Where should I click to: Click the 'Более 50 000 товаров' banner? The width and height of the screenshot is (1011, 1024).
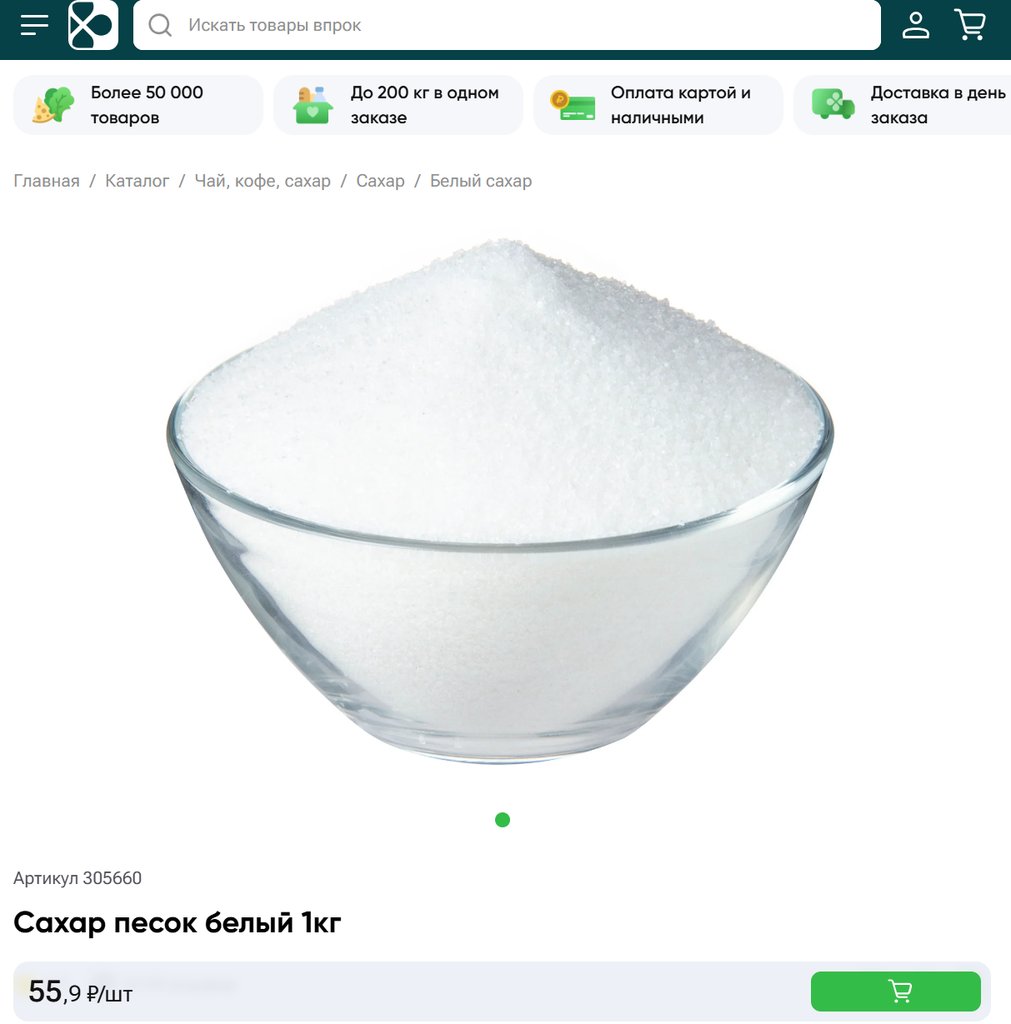coord(138,105)
